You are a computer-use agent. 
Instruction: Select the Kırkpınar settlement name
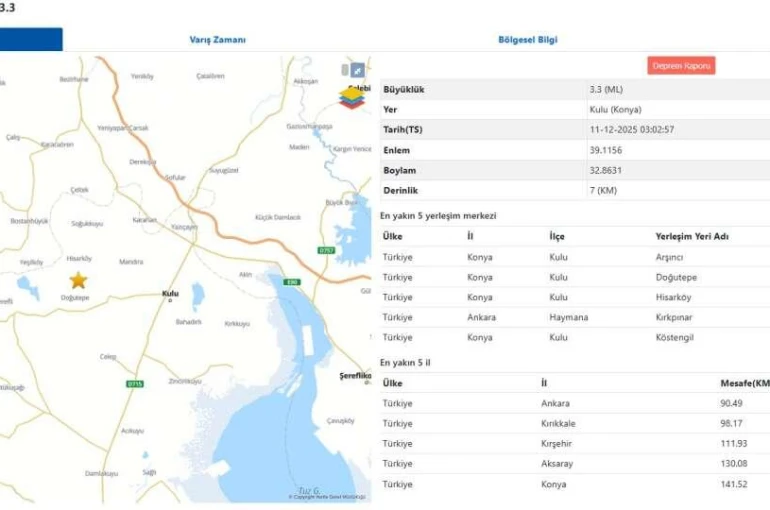coord(674,317)
